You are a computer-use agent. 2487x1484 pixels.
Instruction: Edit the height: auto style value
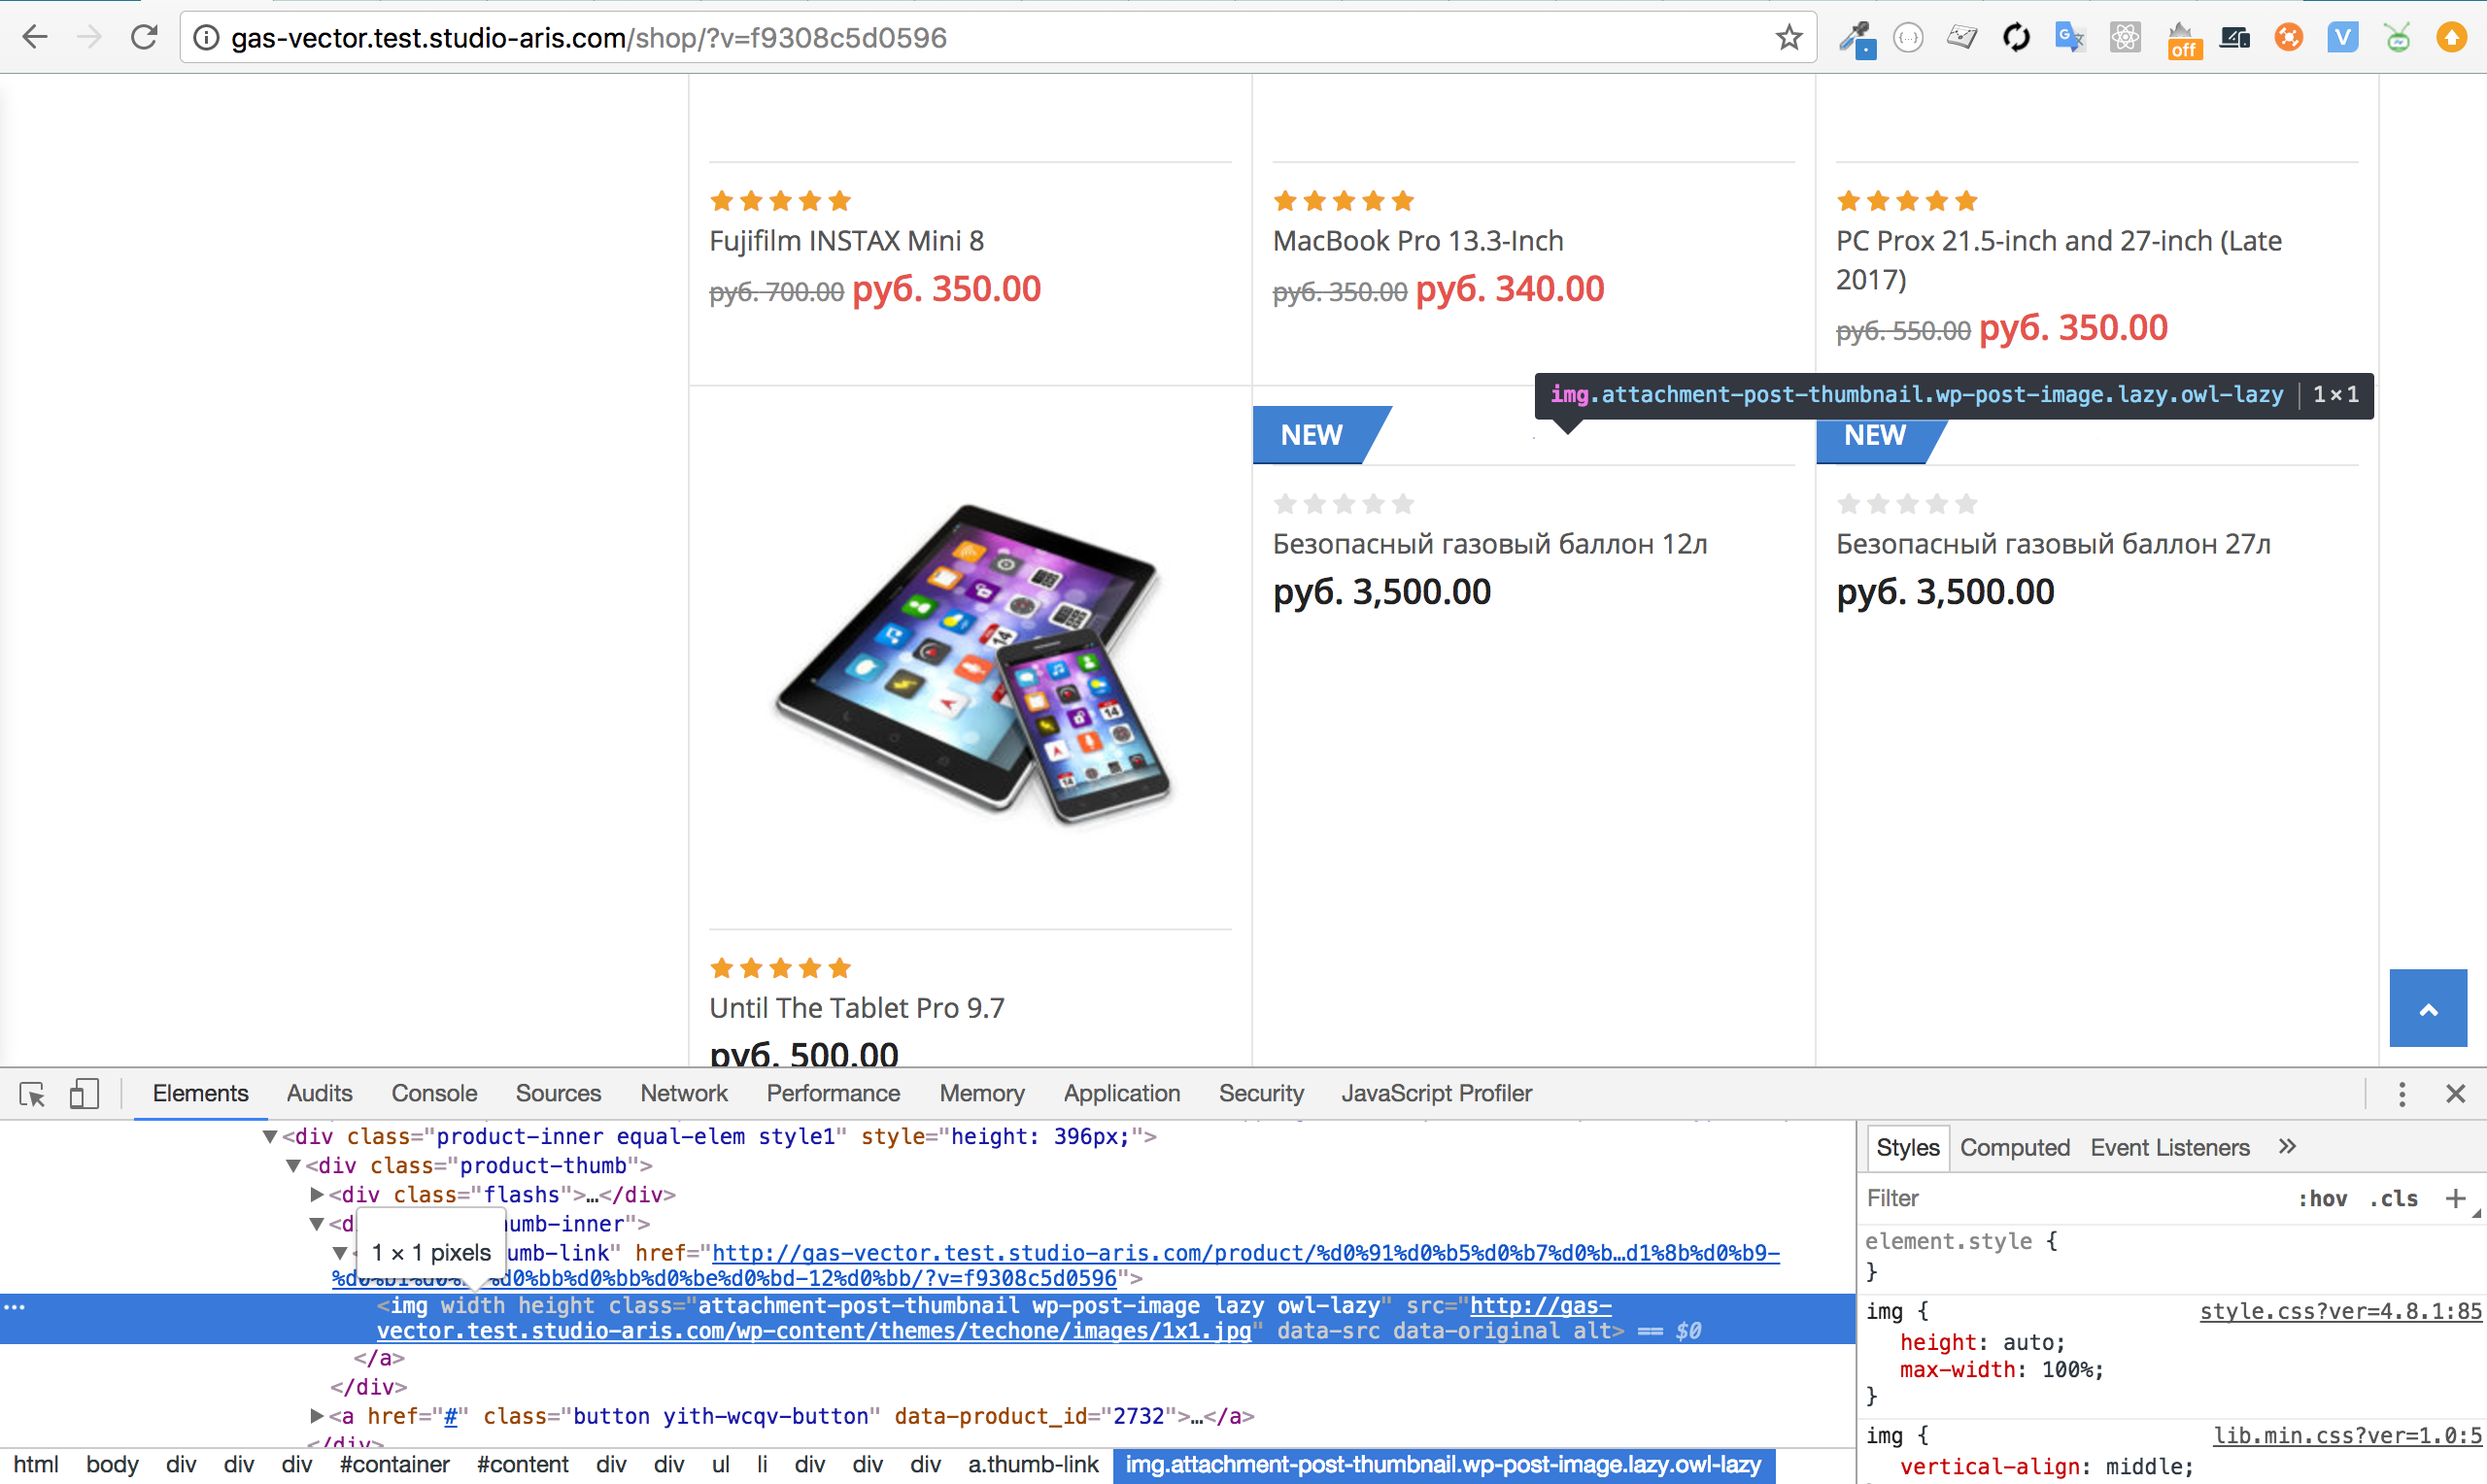2030,1343
